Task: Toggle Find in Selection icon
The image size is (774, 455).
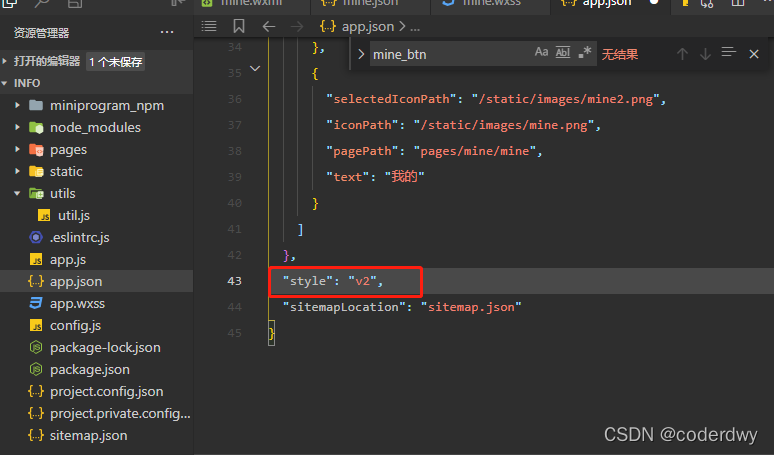Action: pos(729,52)
